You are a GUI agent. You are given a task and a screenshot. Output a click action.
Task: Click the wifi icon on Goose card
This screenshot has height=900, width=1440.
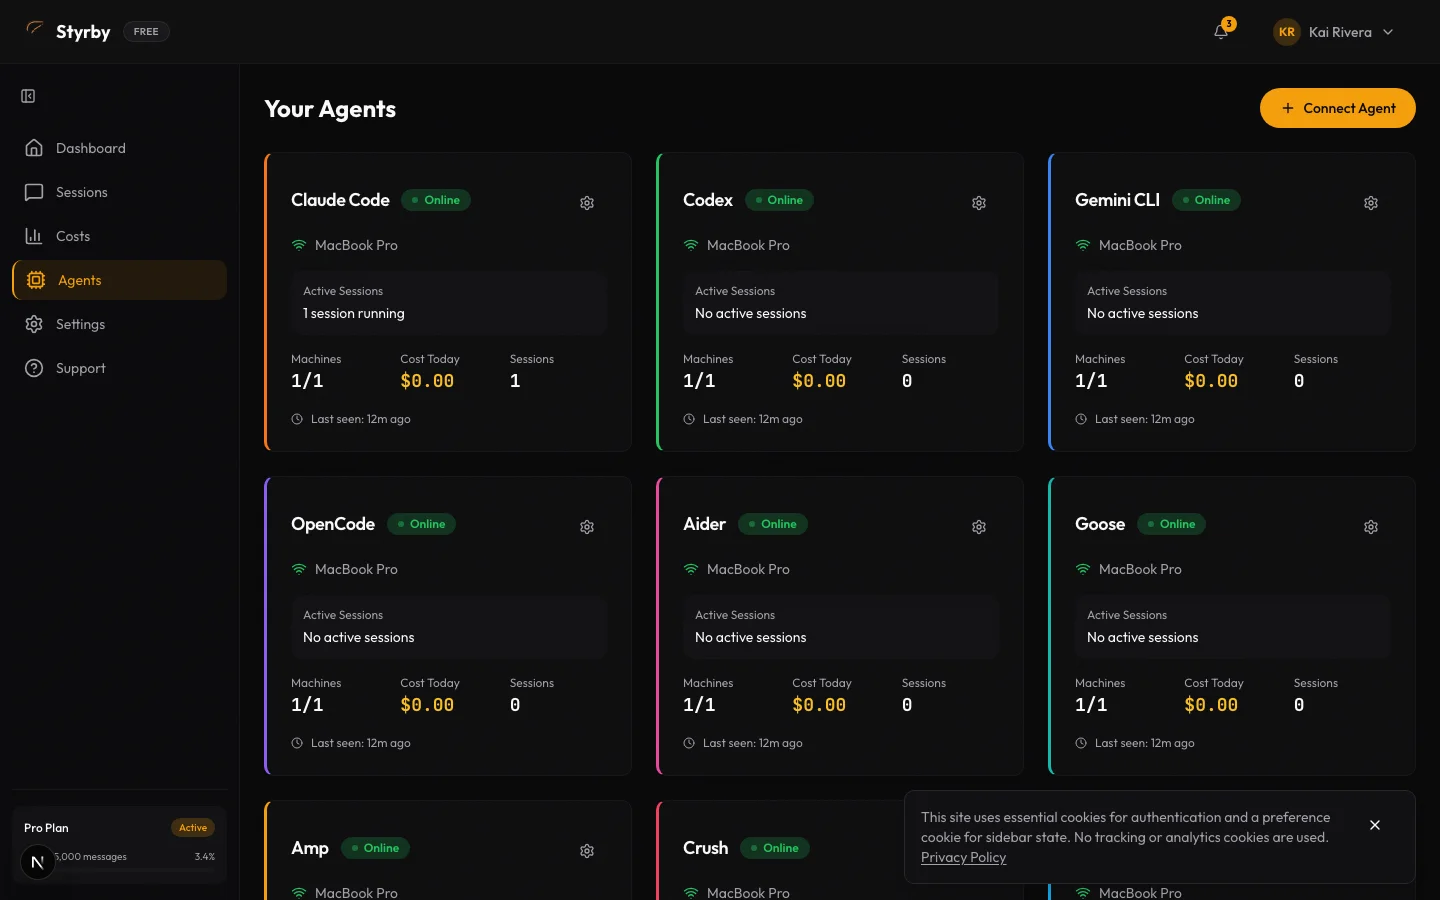tap(1082, 569)
